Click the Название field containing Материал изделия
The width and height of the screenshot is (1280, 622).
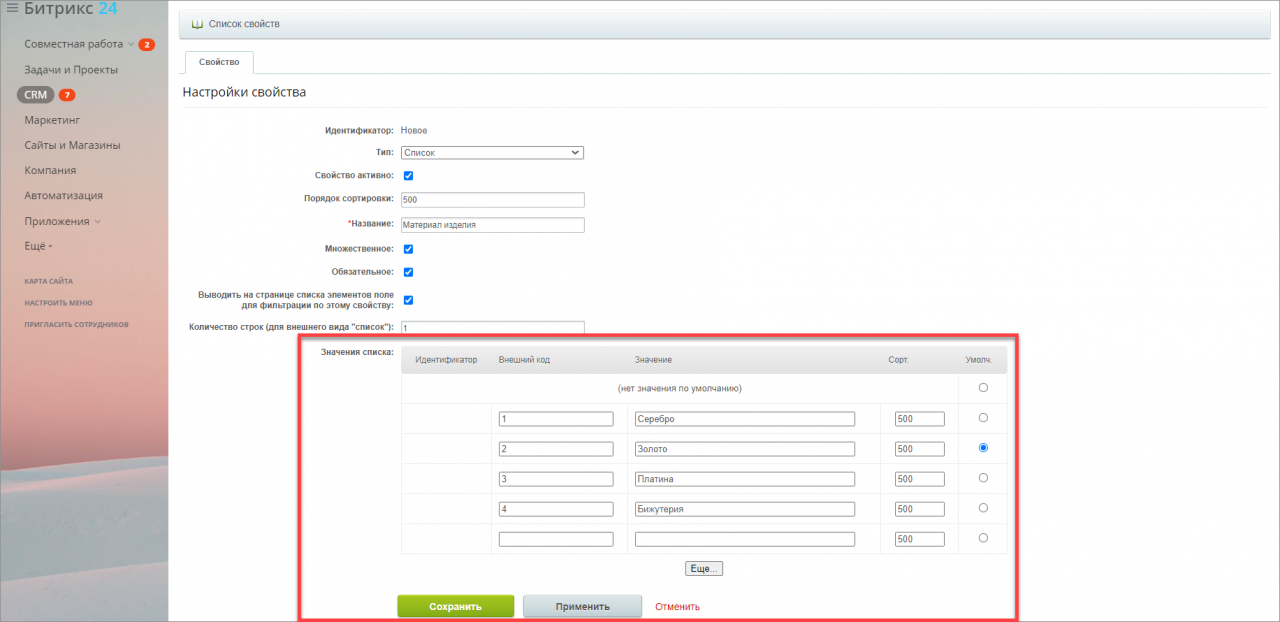pyautogui.click(x=492, y=225)
